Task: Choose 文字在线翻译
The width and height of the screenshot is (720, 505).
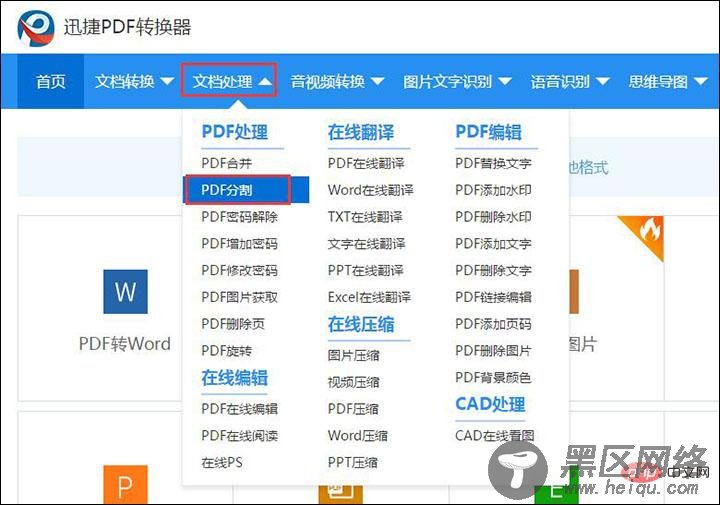Action: point(366,243)
